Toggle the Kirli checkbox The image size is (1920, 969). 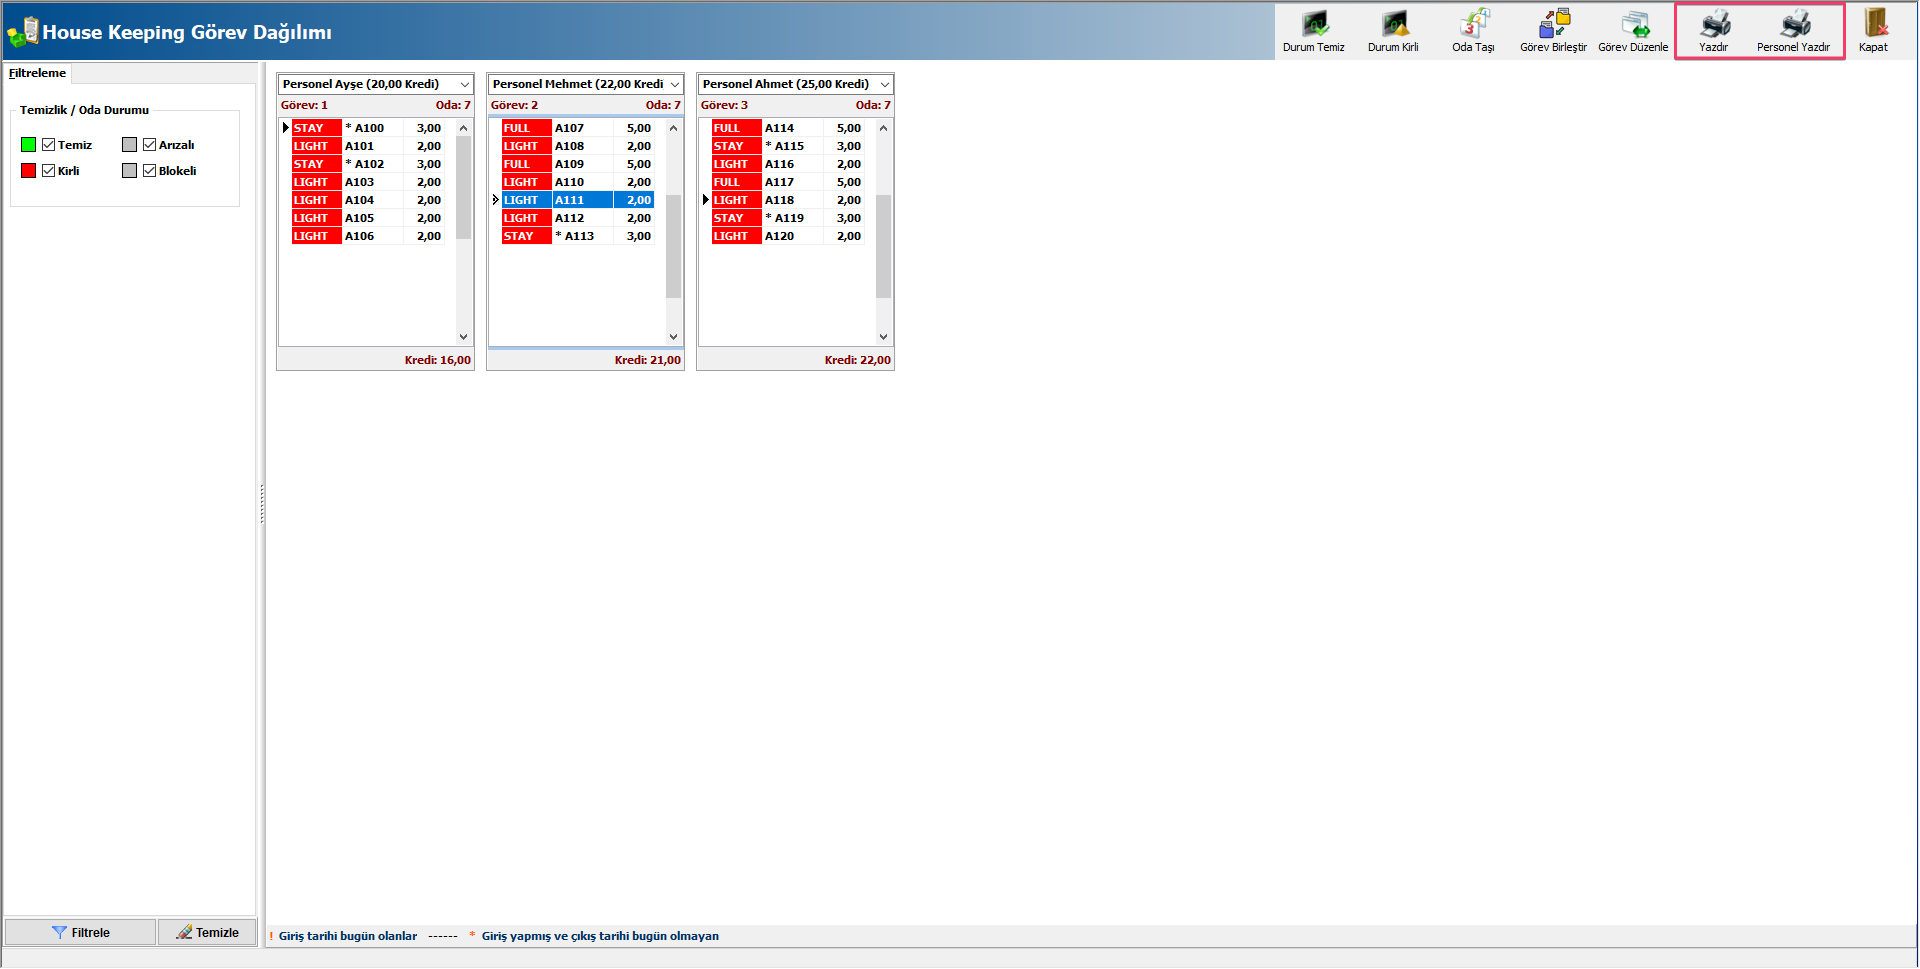click(x=49, y=171)
